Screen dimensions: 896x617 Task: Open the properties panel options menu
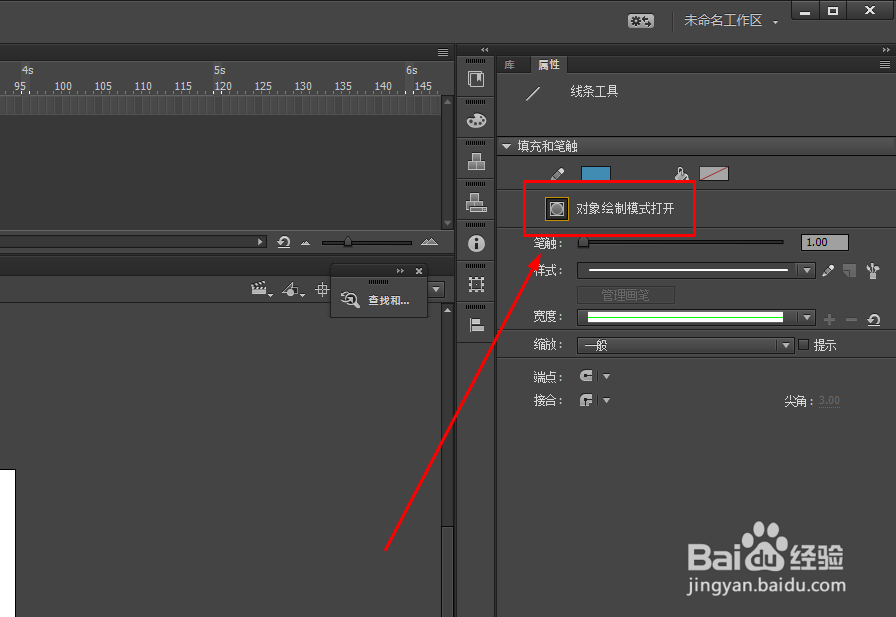pos(885,65)
